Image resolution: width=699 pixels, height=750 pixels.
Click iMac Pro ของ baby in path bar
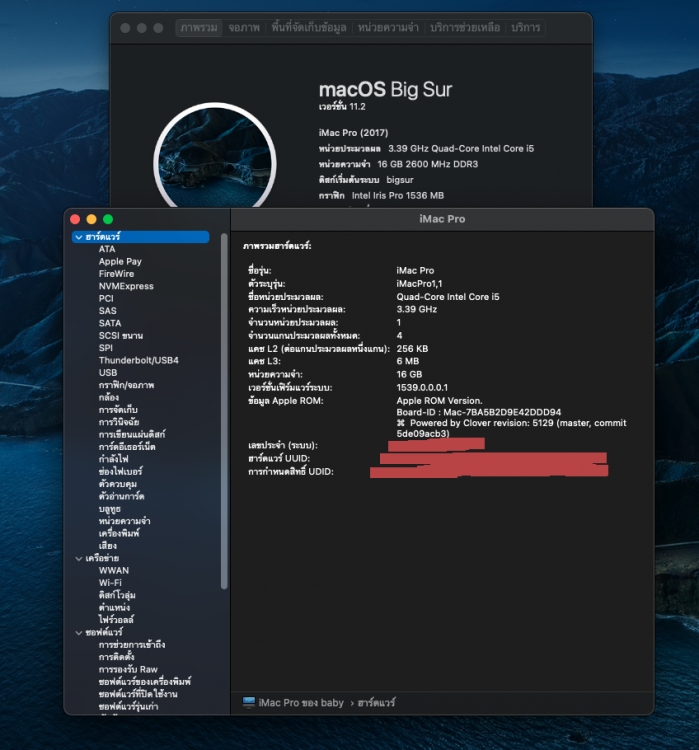pos(301,703)
